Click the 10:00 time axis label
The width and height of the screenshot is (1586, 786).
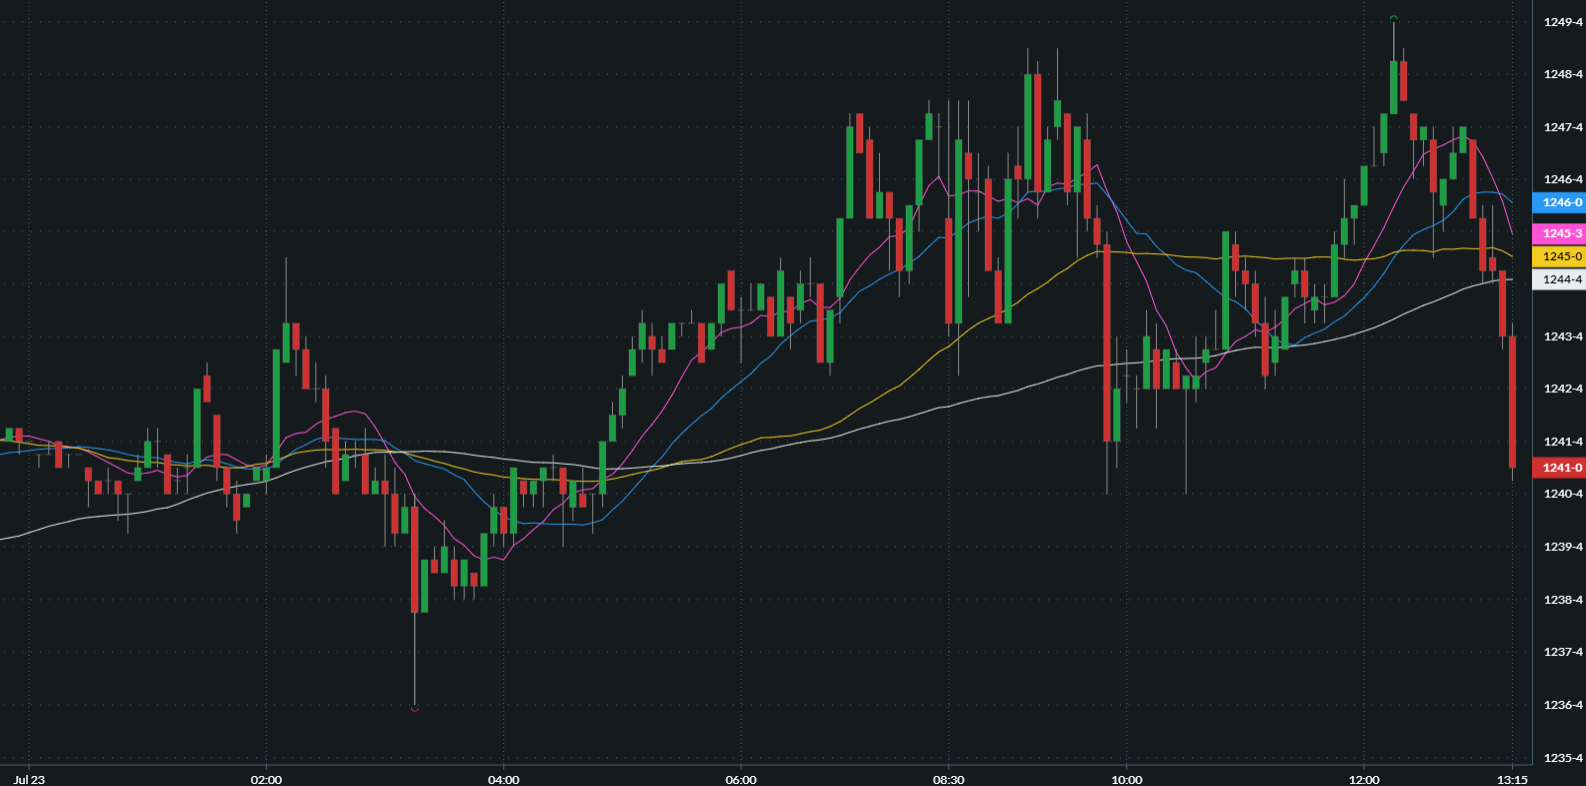tap(1126, 779)
